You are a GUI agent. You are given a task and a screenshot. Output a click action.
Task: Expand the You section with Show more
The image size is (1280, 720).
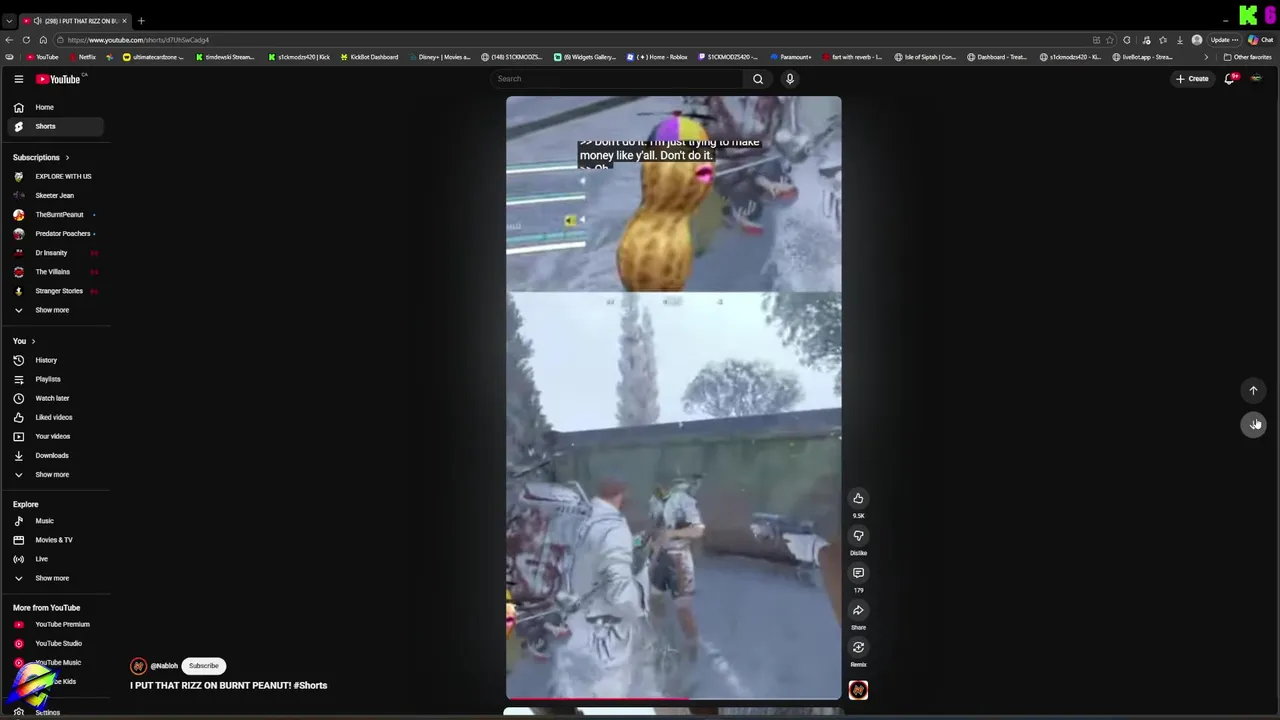(52, 475)
